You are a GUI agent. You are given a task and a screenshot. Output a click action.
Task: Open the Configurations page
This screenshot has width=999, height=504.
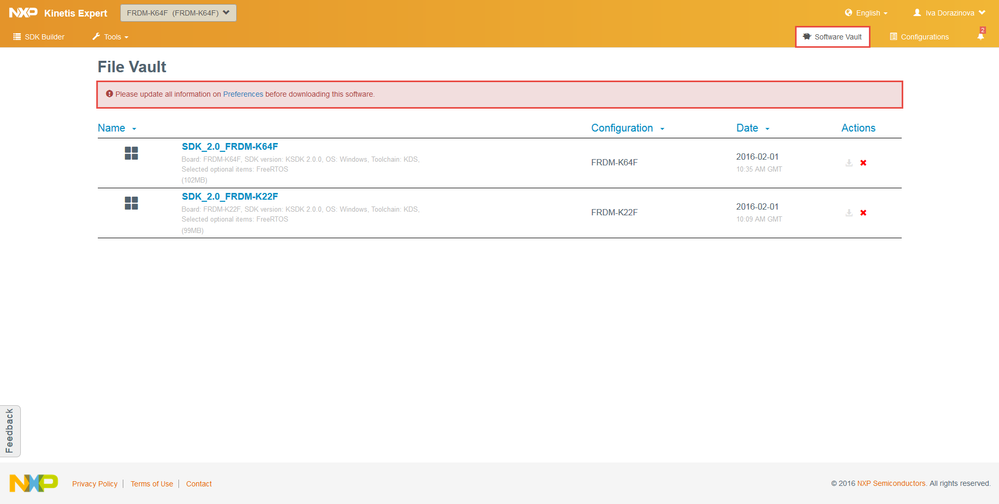coord(919,37)
